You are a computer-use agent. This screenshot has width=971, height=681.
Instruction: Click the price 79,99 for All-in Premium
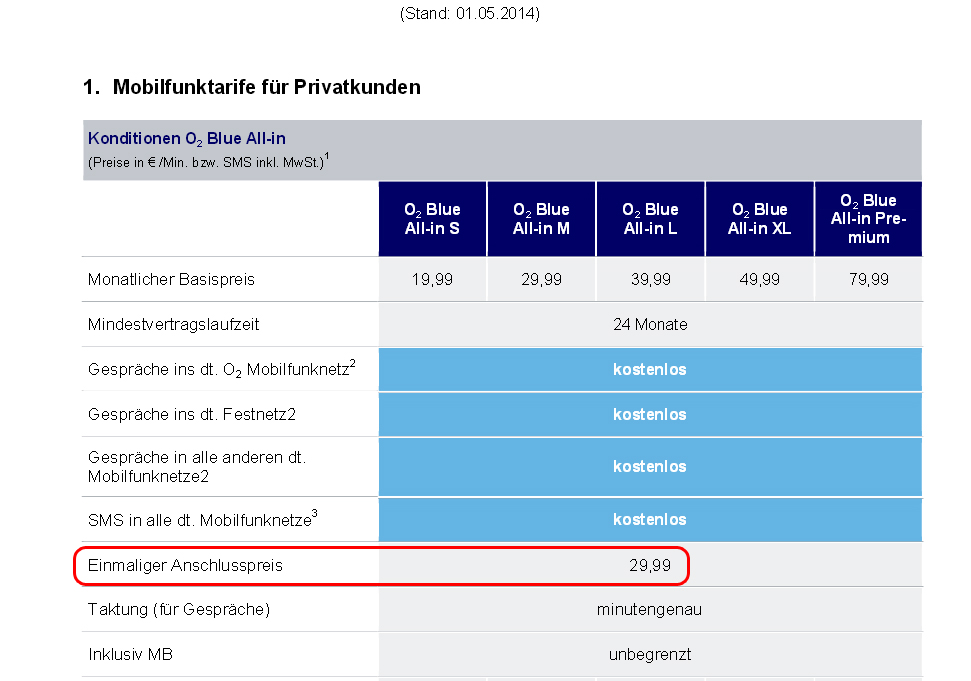click(x=868, y=279)
